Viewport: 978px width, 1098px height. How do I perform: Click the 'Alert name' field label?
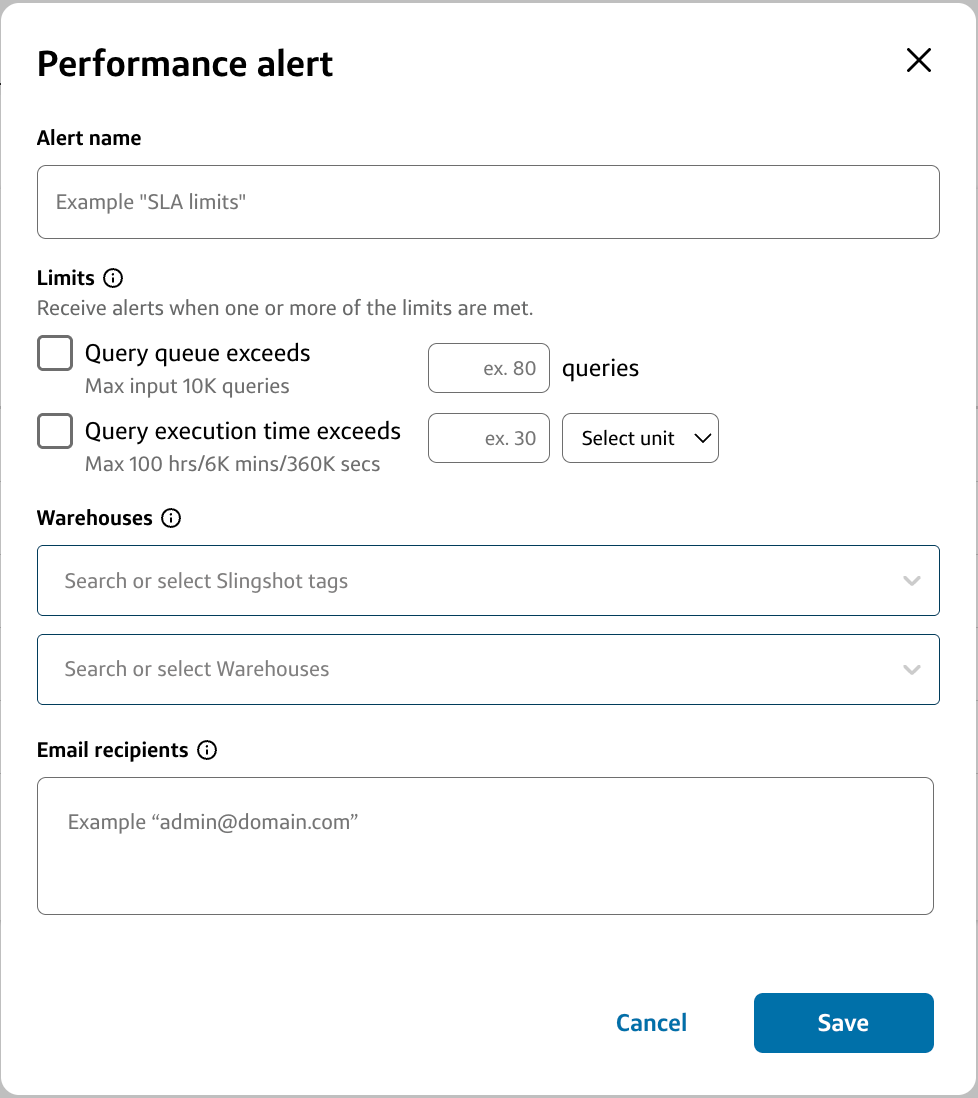coord(89,138)
